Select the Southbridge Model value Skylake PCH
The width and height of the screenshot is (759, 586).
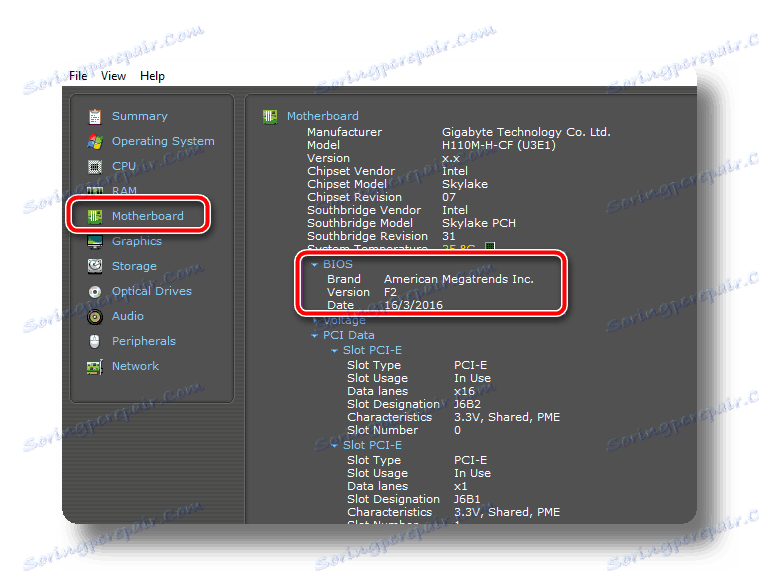(479, 223)
